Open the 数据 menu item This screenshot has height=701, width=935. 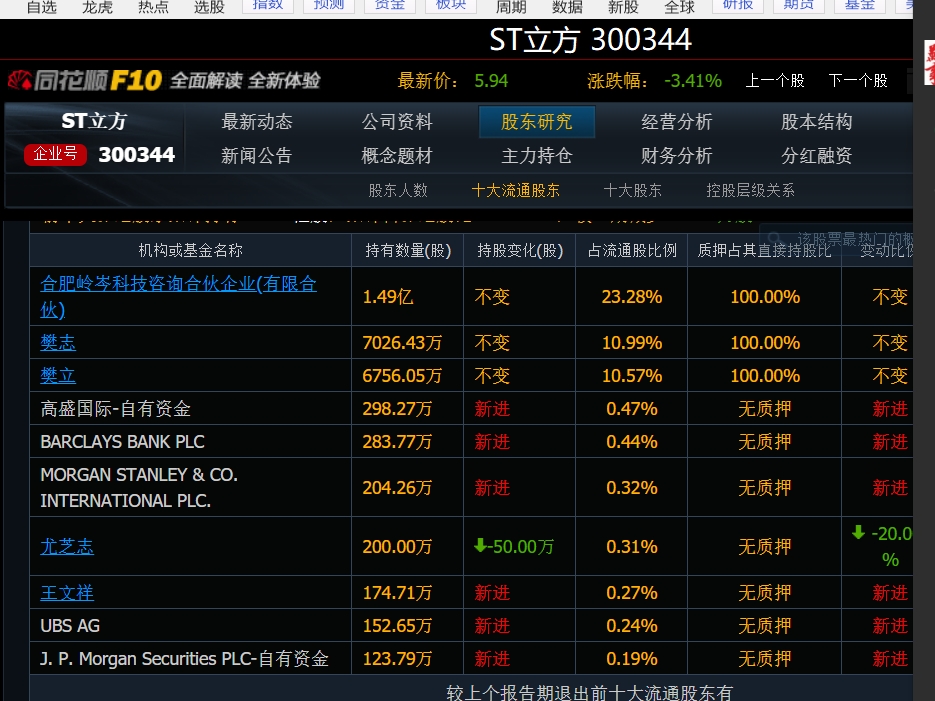tap(567, 7)
